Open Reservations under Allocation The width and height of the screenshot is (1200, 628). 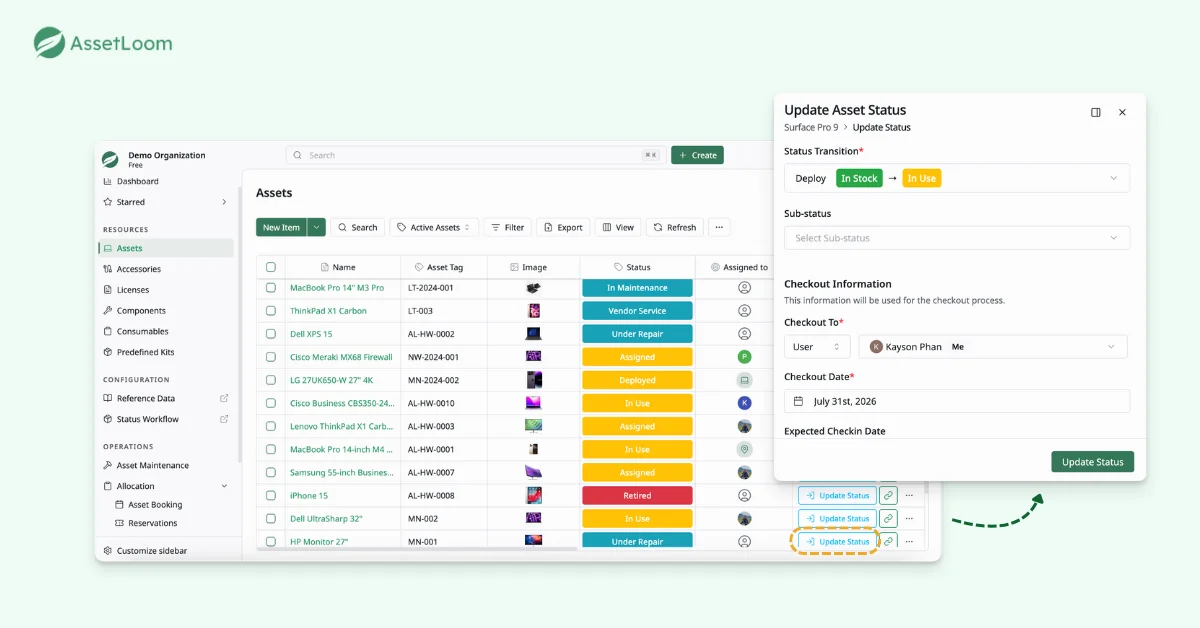coord(152,523)
